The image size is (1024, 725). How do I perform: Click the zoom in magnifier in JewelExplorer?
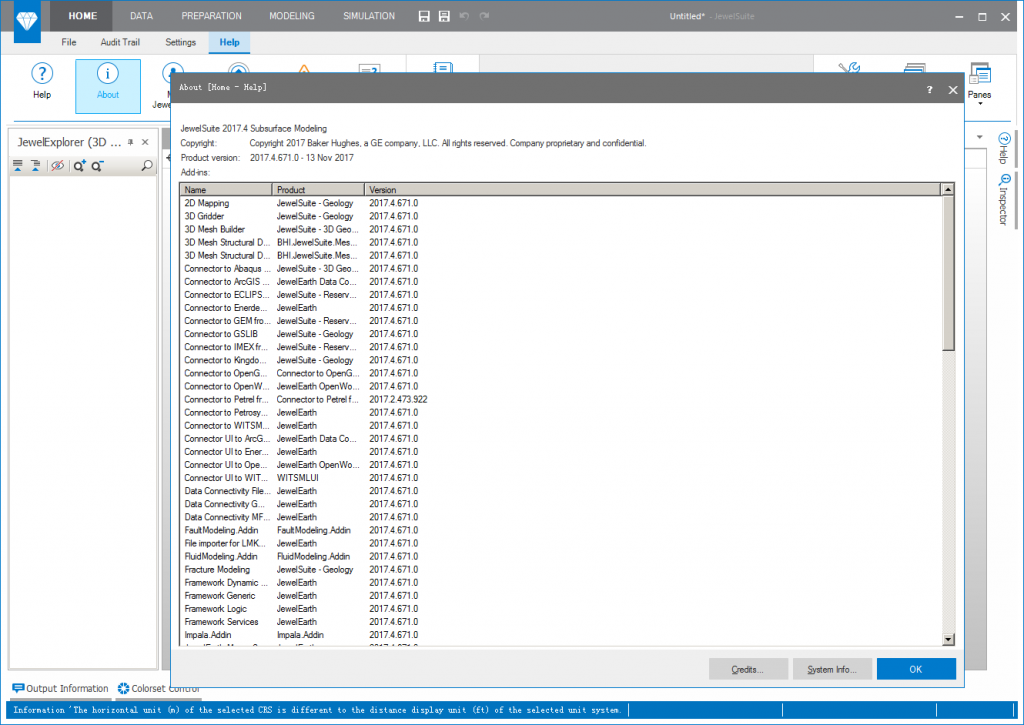click(79, 166)
